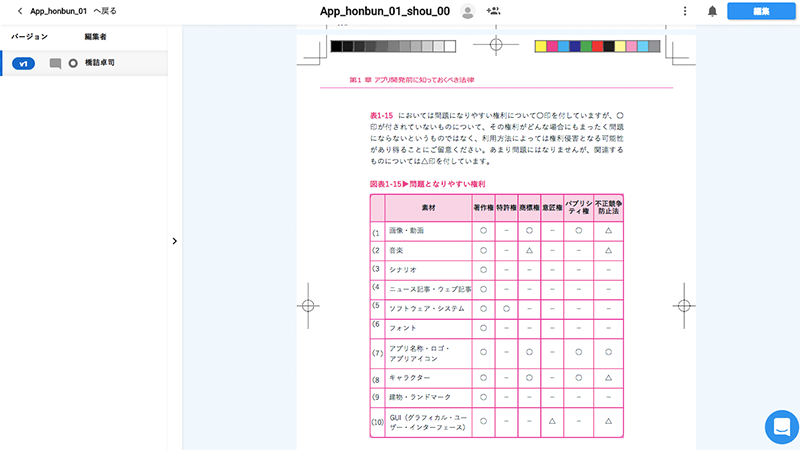Collapse the version sidebar with the chevron
The height and width of the screenshot is (450, 800).
(174, 241)
